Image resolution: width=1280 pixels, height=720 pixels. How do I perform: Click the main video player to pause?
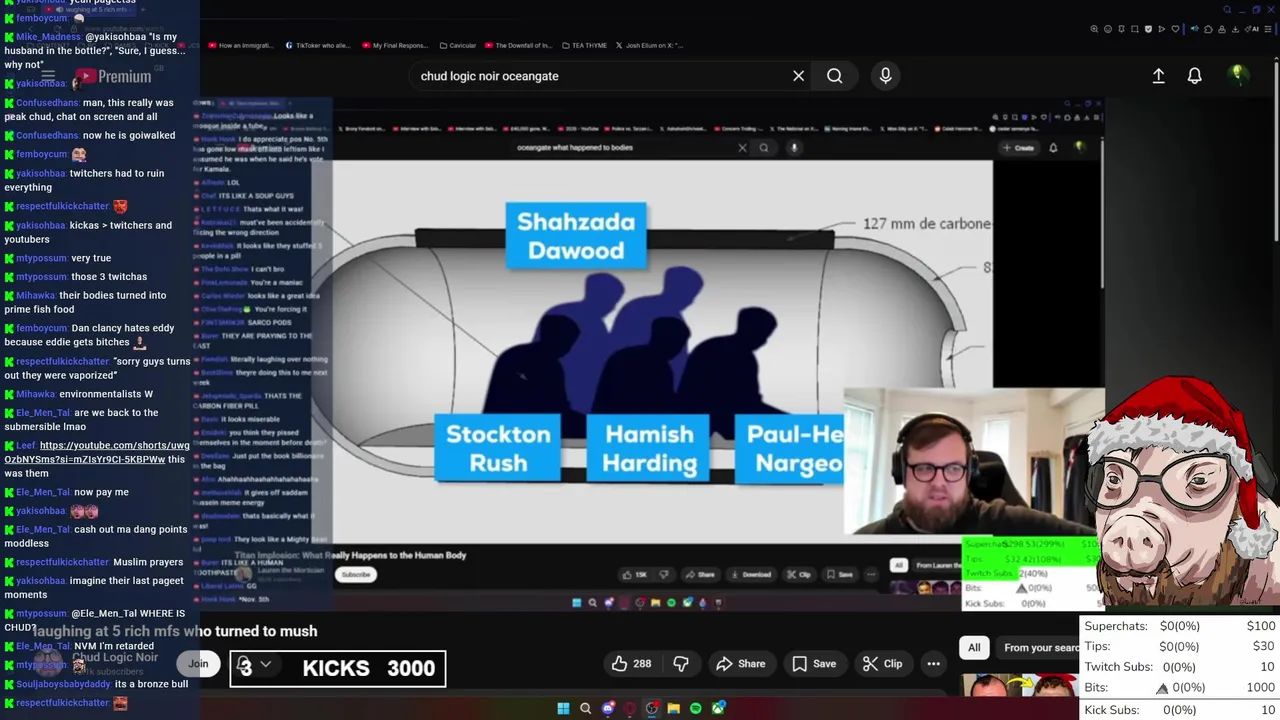(x=652, y=355)
